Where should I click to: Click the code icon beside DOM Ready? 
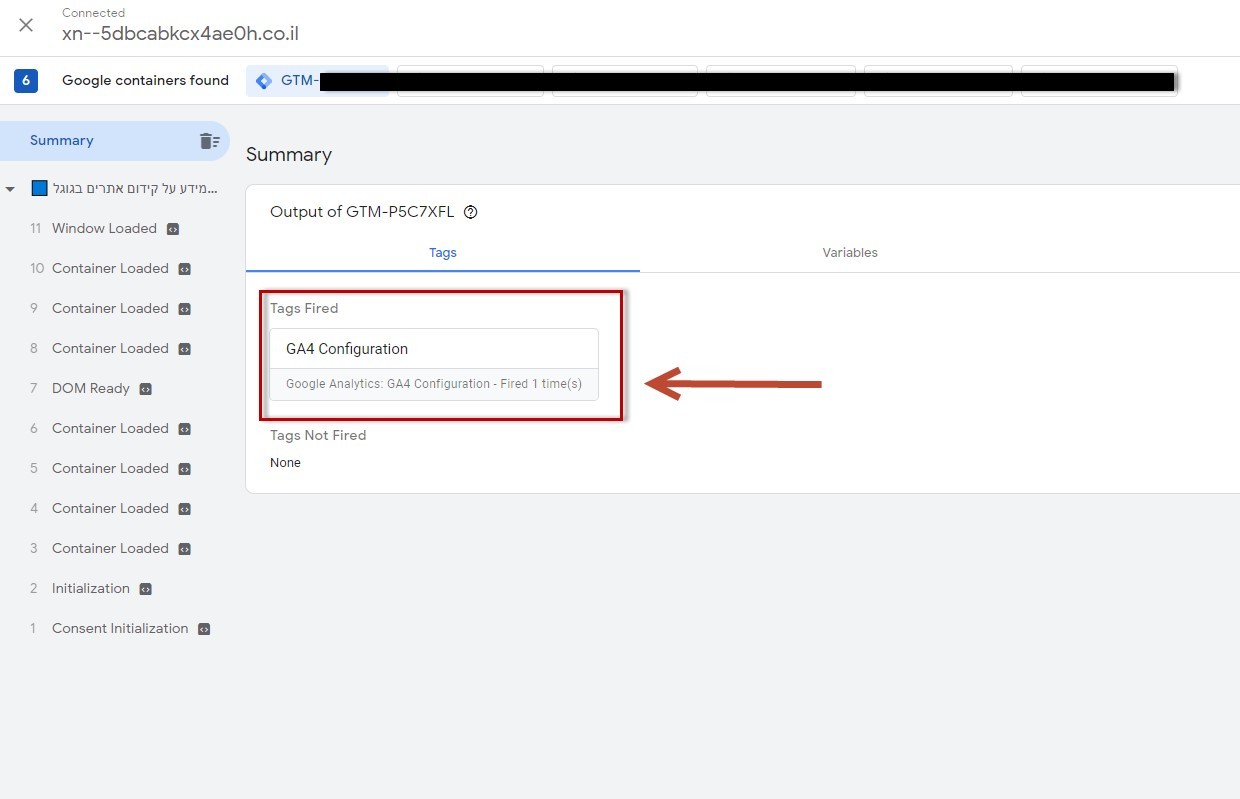pos(146,389)
